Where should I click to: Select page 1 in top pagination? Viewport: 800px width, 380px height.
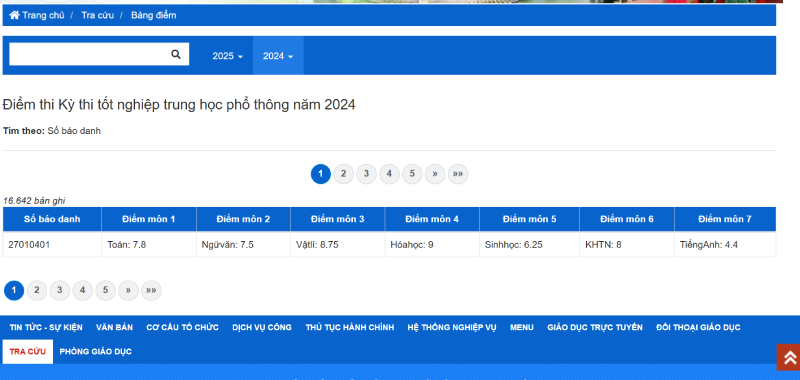click(320, 174)
